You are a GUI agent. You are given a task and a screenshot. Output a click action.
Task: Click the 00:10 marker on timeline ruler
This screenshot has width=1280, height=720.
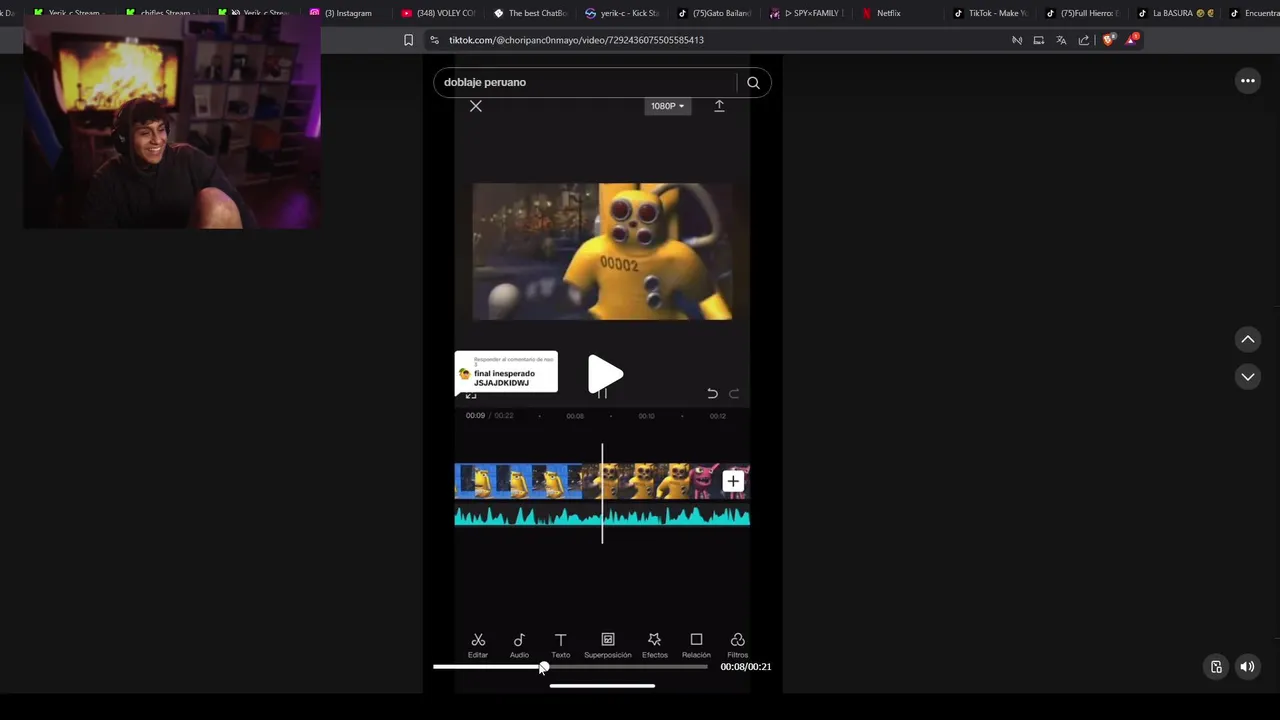coord(646,416)
